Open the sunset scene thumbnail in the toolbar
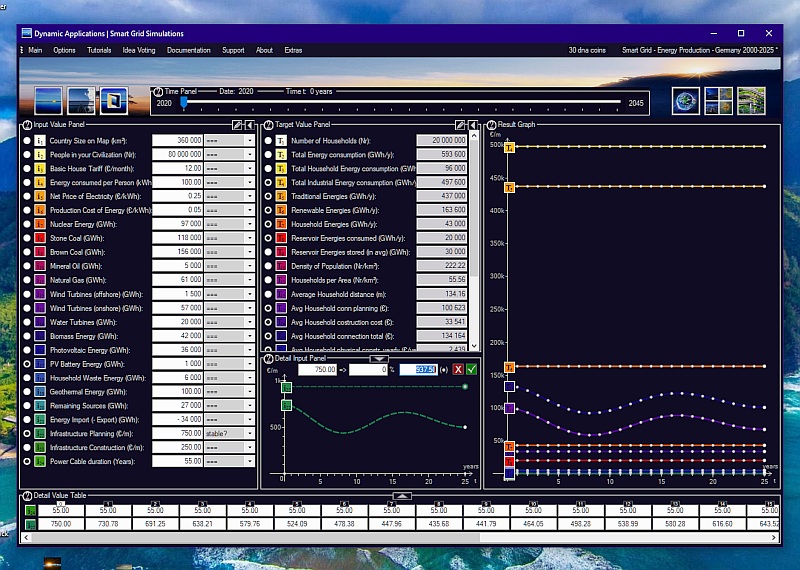The width and height of the screenshot is (800, 570). click(48, 101)
